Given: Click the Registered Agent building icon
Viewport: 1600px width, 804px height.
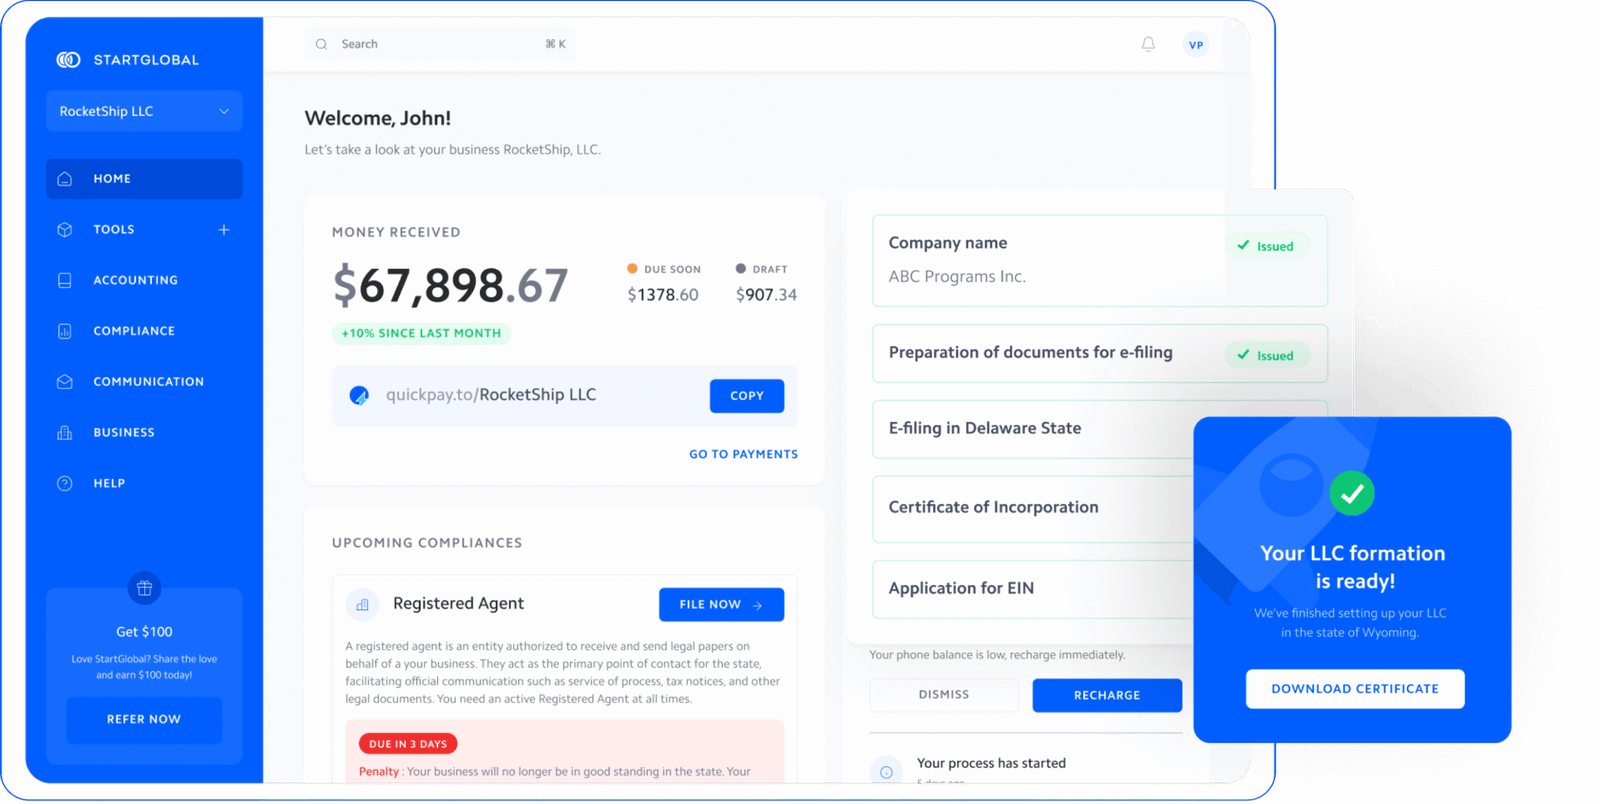Looking at the screenshot, I should pyautogui.click(x=362, y=604).
